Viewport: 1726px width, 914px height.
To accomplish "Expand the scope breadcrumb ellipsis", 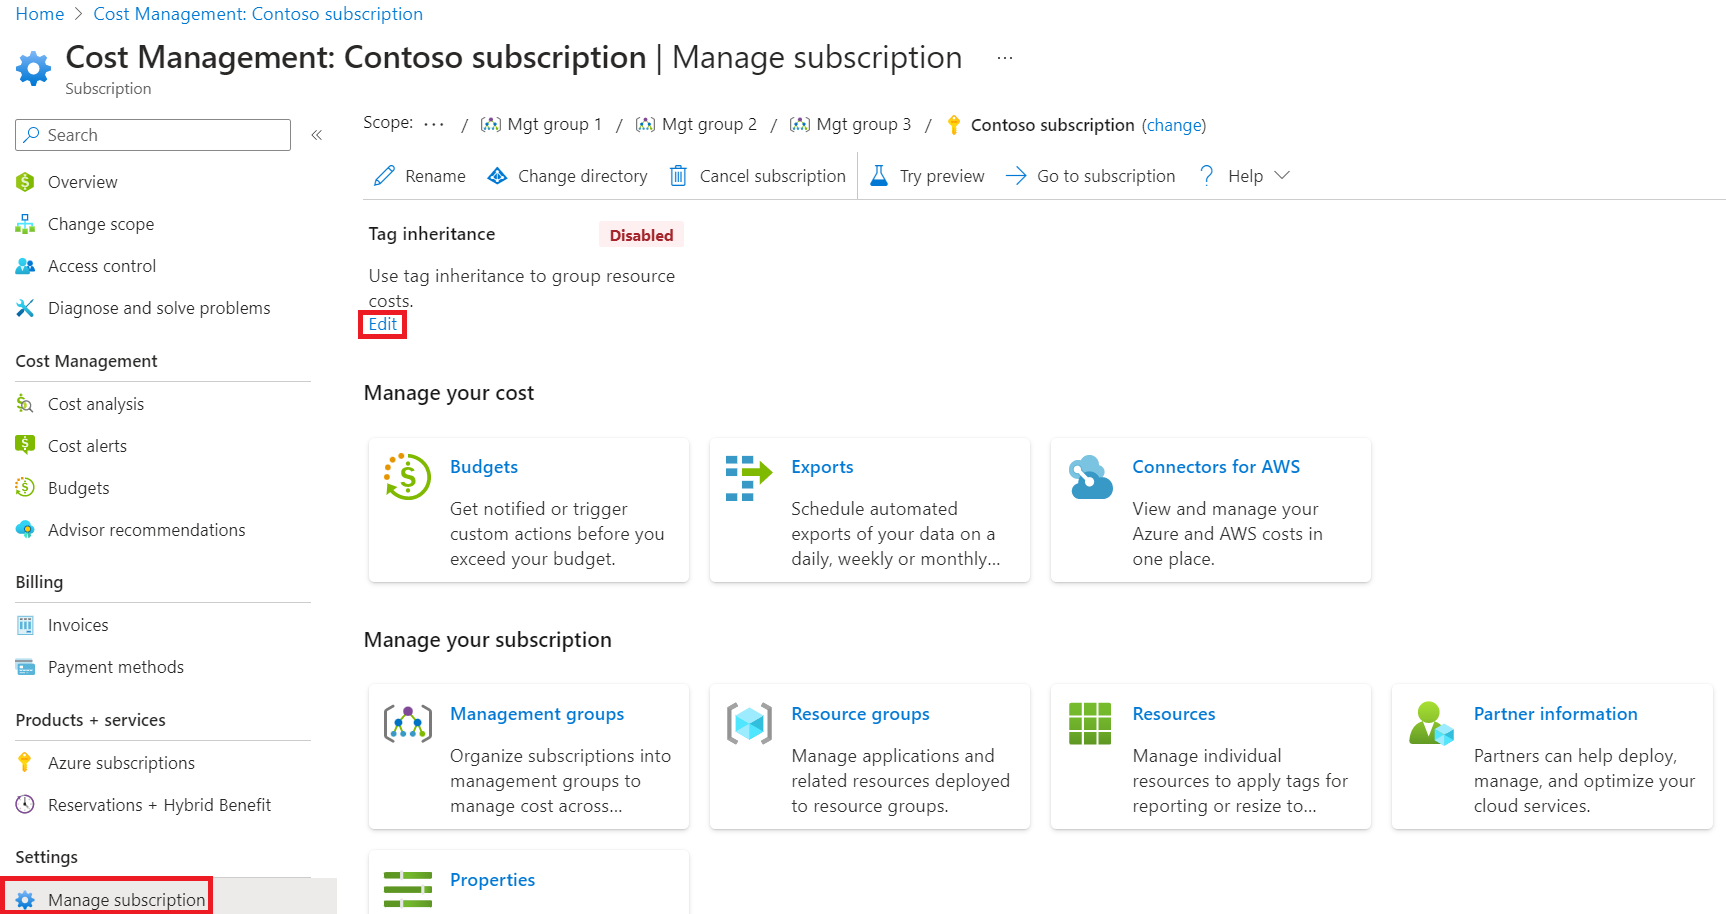I will 434,124.
